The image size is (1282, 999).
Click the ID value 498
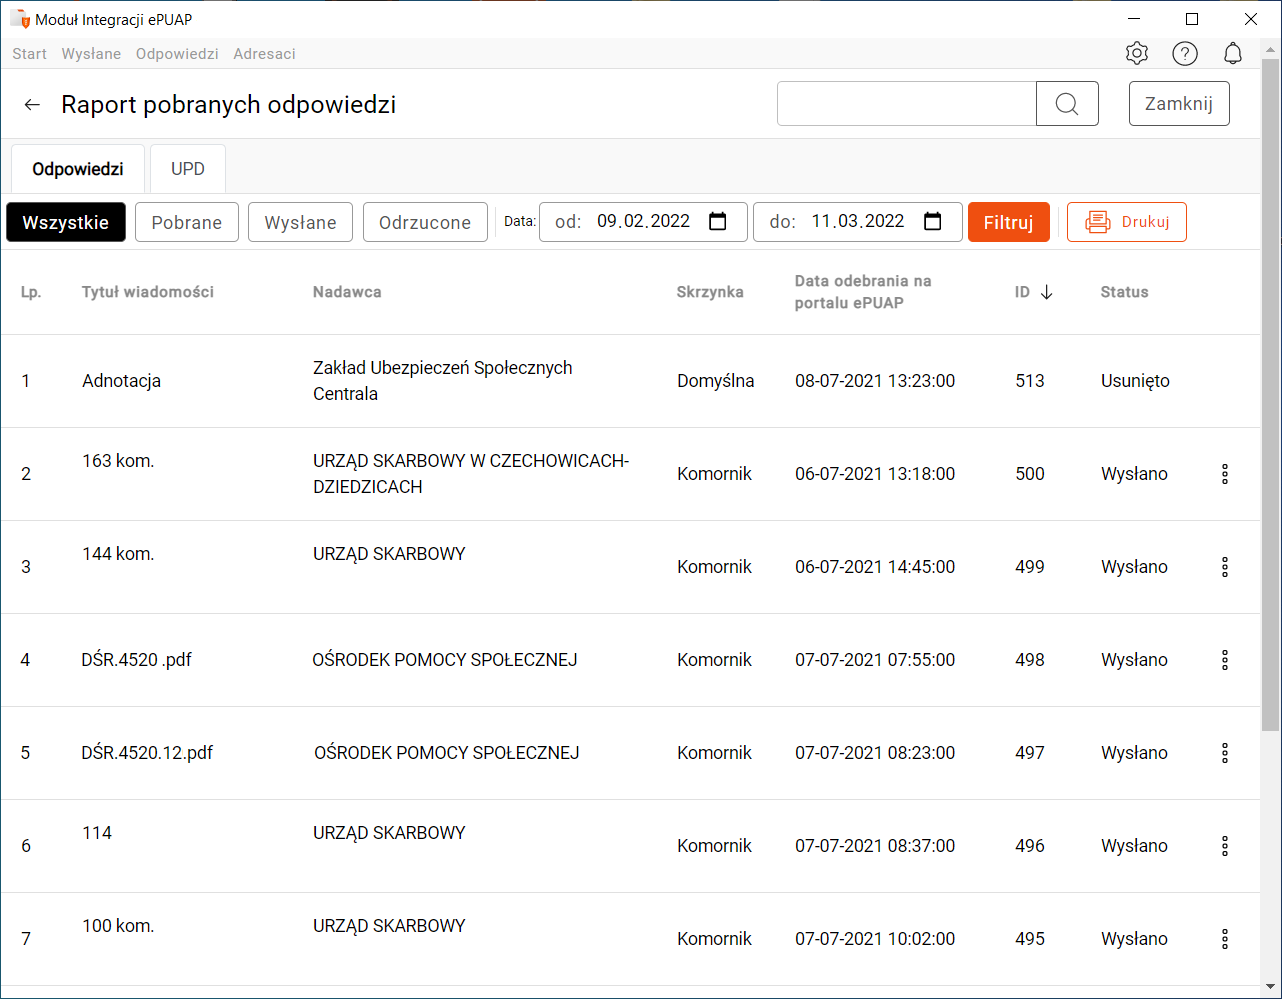(1030, 660)
